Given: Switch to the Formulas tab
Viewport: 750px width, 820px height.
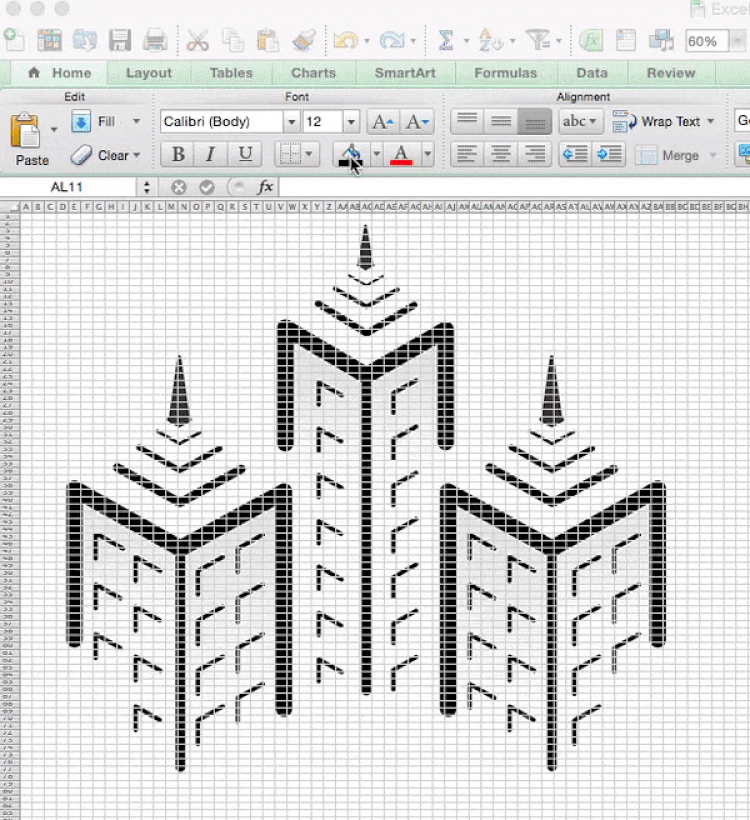Looking at the screenshot, I should 504,73.
